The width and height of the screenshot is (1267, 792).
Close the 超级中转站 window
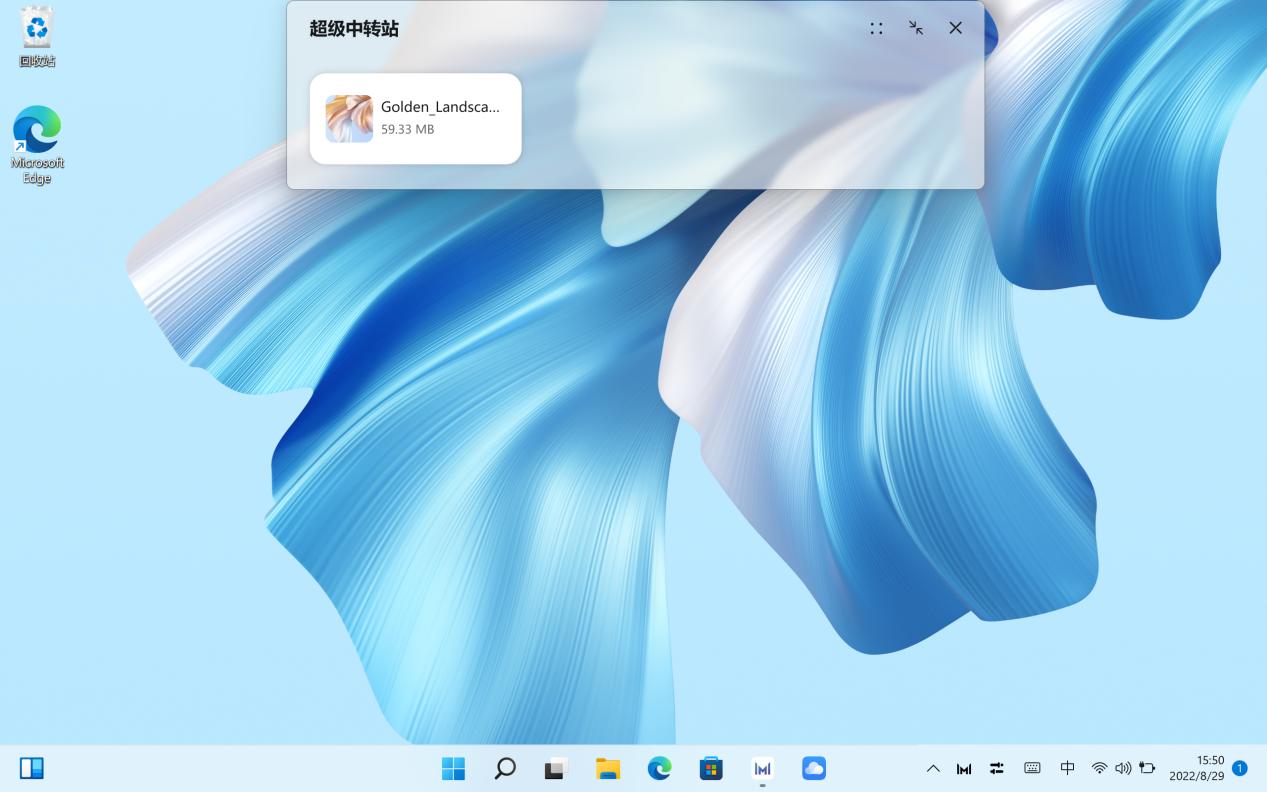tap(955, 28)
